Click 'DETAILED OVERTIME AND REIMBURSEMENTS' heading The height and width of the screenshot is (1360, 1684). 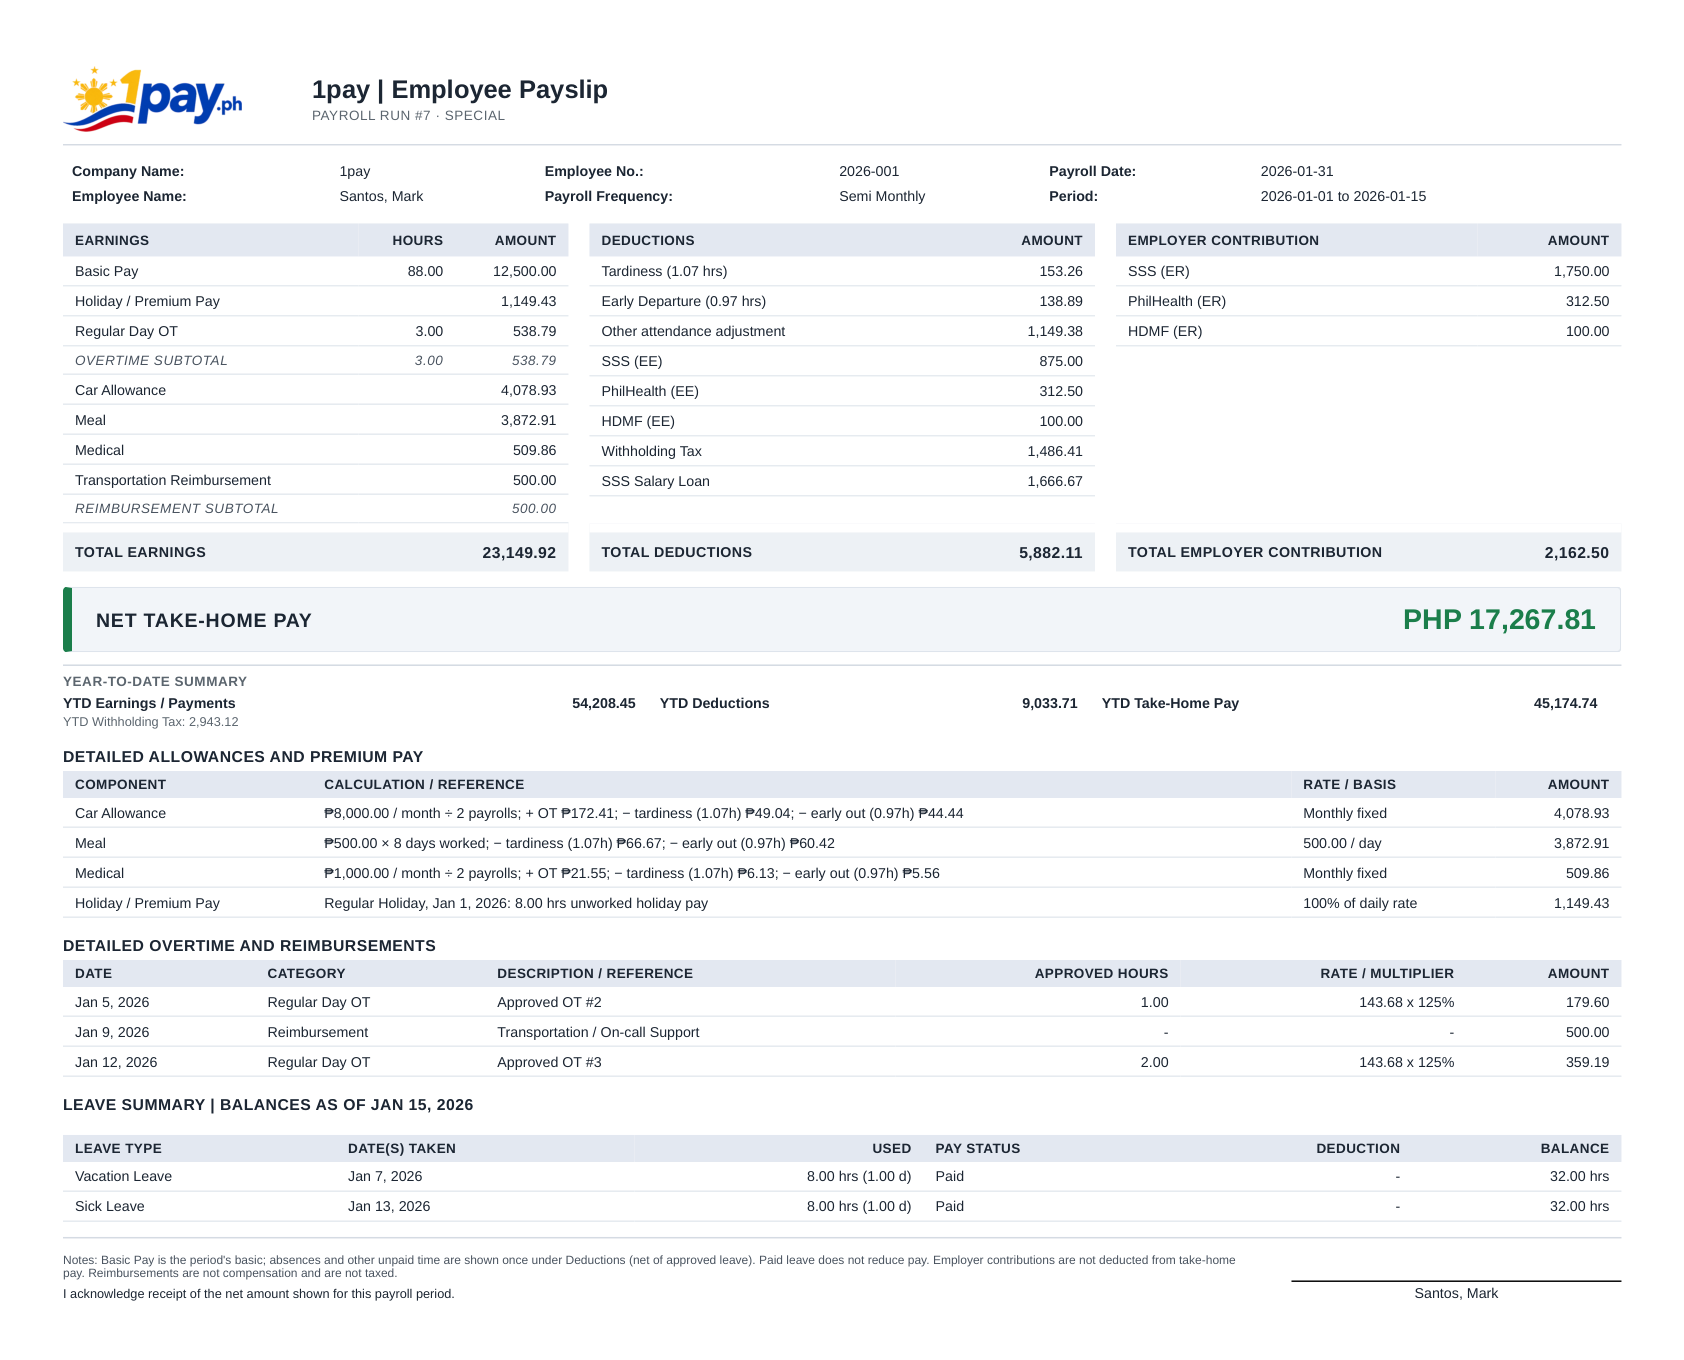click(249, 946)
